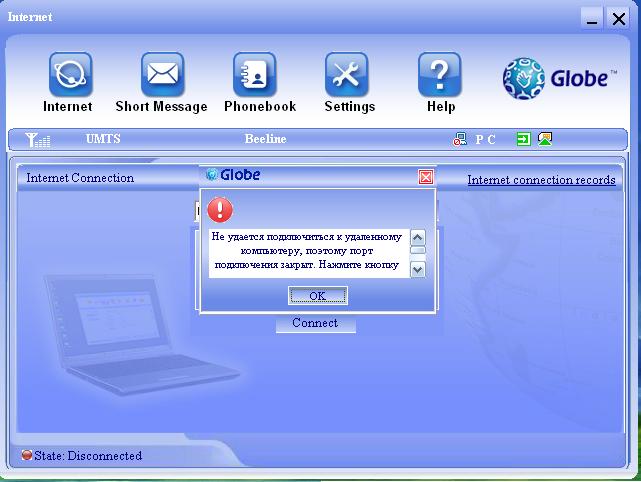Confirm the error with OK
The width and height of the screenshot is (641, 482).
[x=318, y=296]
